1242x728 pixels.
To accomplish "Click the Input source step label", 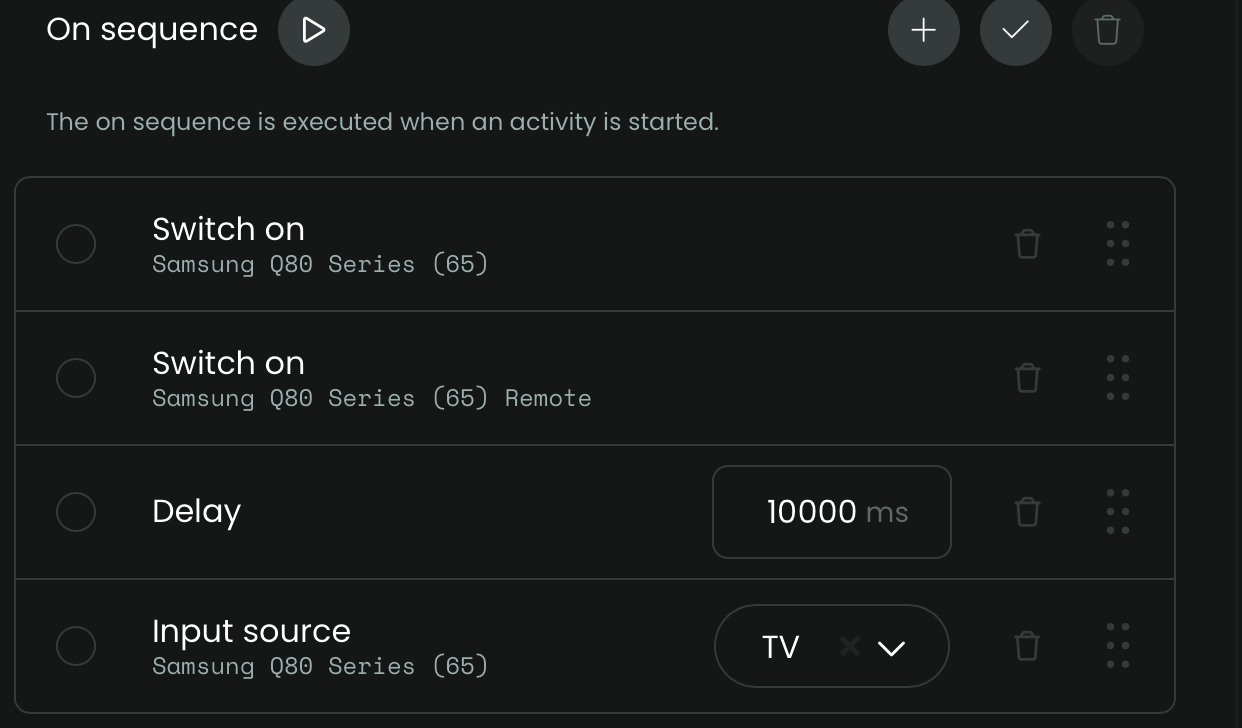I will point(251,631).
